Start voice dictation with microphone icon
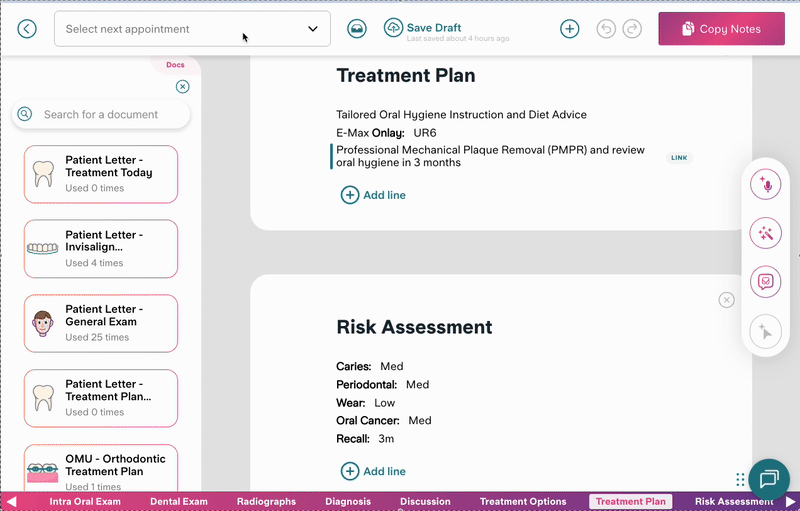Viewport: 800px width, 511px height. tap(766, 185)
